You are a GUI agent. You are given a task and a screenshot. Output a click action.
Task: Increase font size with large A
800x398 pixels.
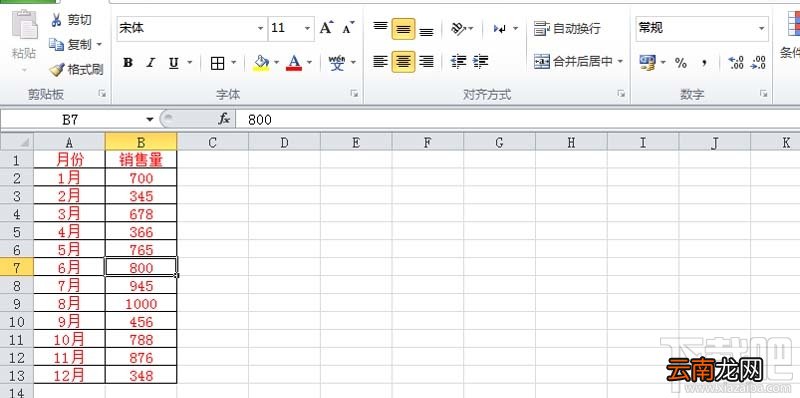[x=326, y=28]
